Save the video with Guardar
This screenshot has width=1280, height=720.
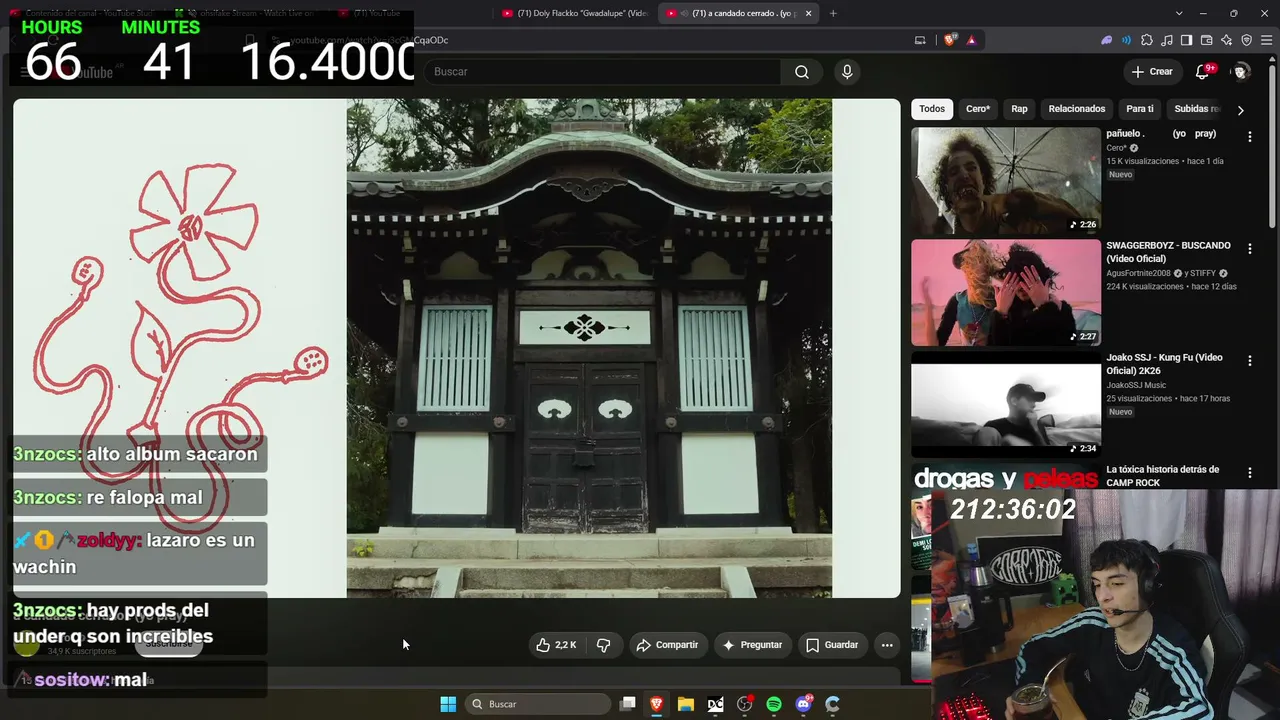pyautogui.click(x=832, y=645)
